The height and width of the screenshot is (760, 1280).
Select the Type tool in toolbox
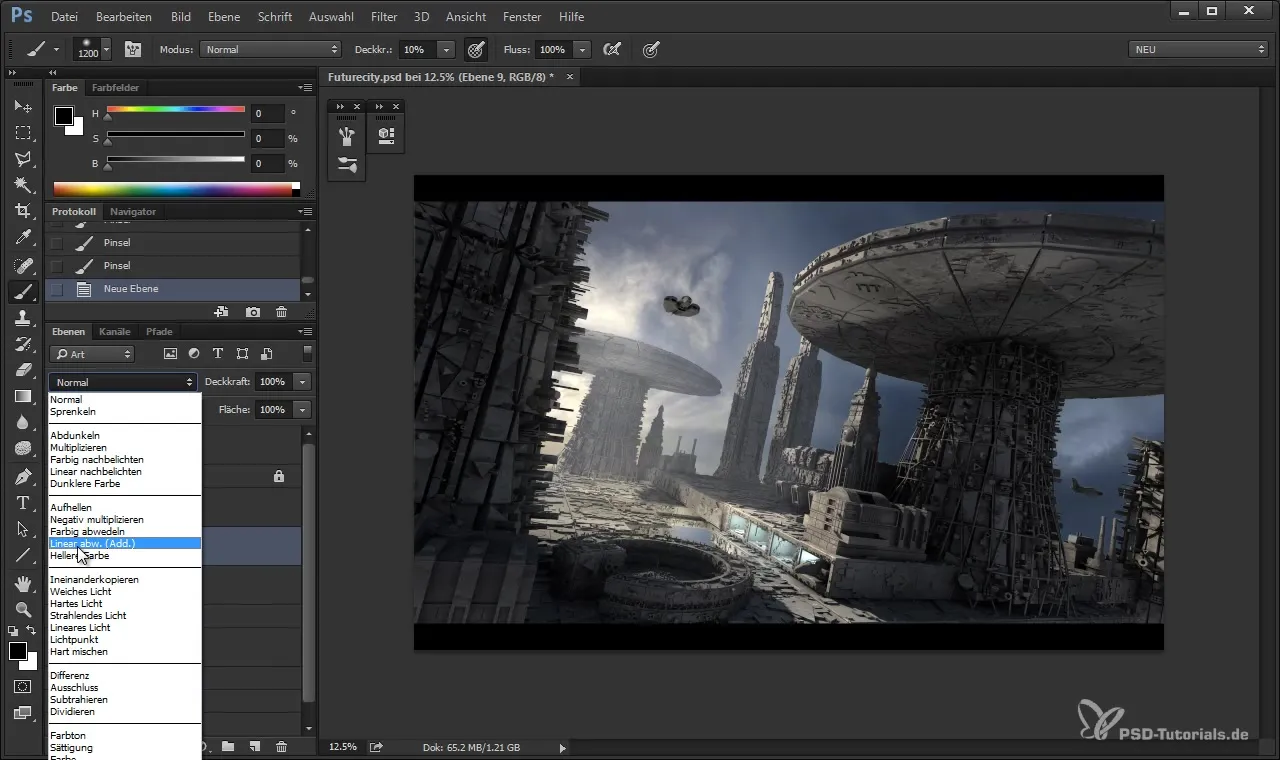pyautogui.click(x=22, y=503)
